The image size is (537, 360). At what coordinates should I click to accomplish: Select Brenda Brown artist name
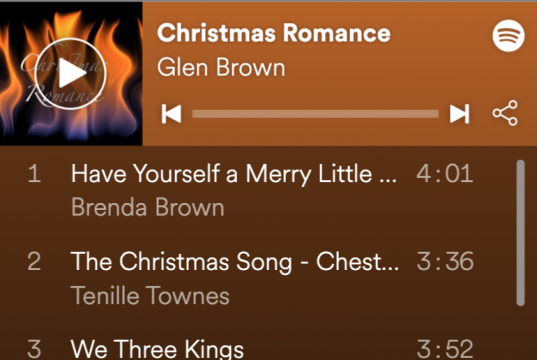pyautogui.click(x=148, y=207)
